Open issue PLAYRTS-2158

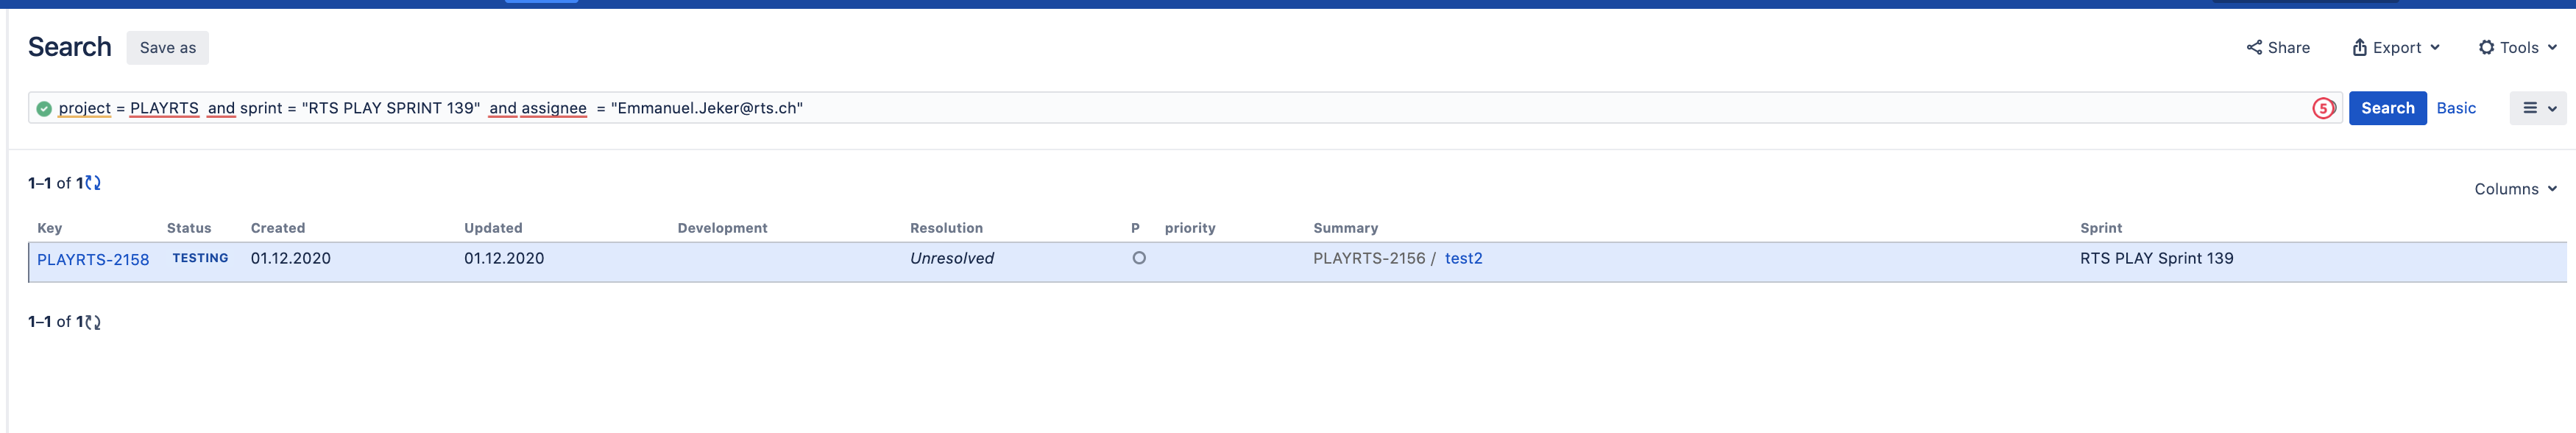[x=93, y=259]
